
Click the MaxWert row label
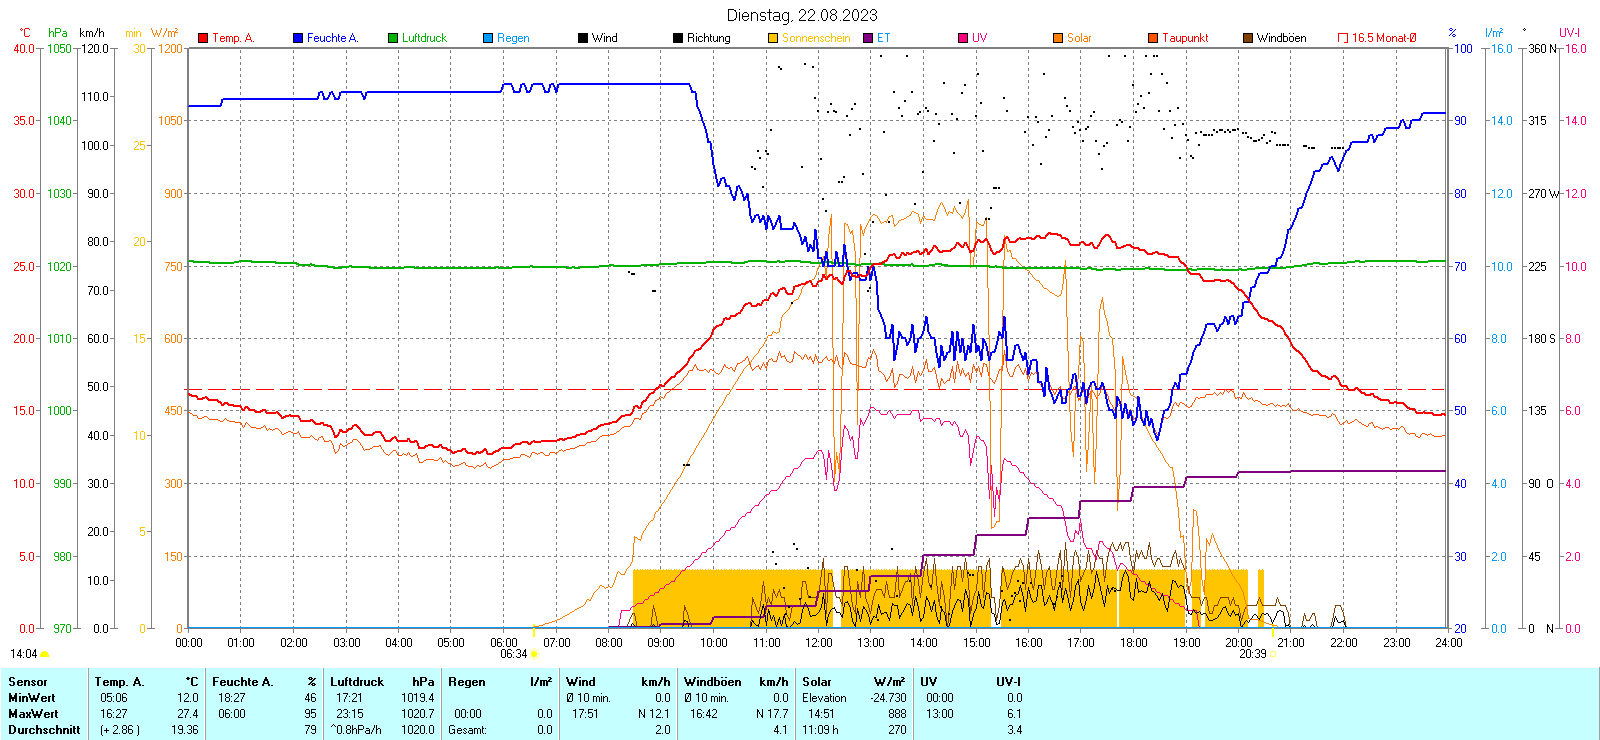(33, 714)
